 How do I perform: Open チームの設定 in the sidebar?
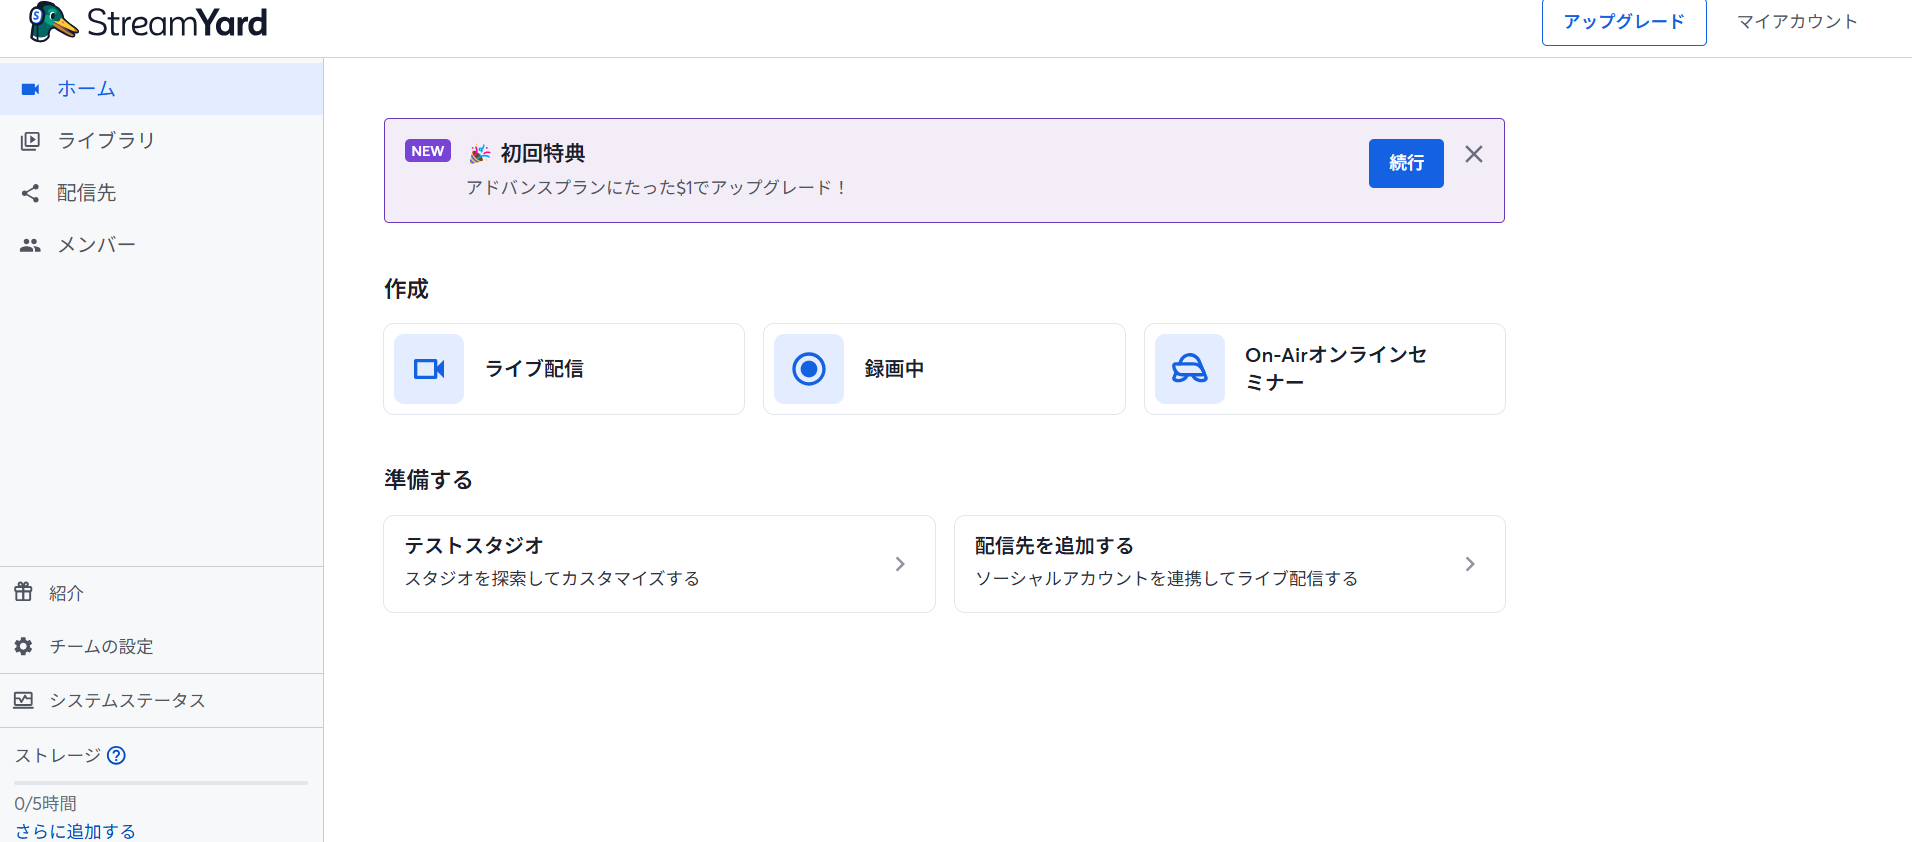pos(161,646)
